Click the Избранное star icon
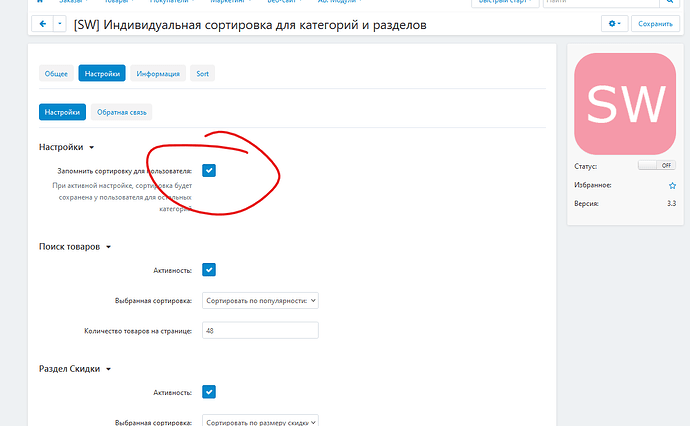This screenshot has height=426, width=690. coord(672,185)
